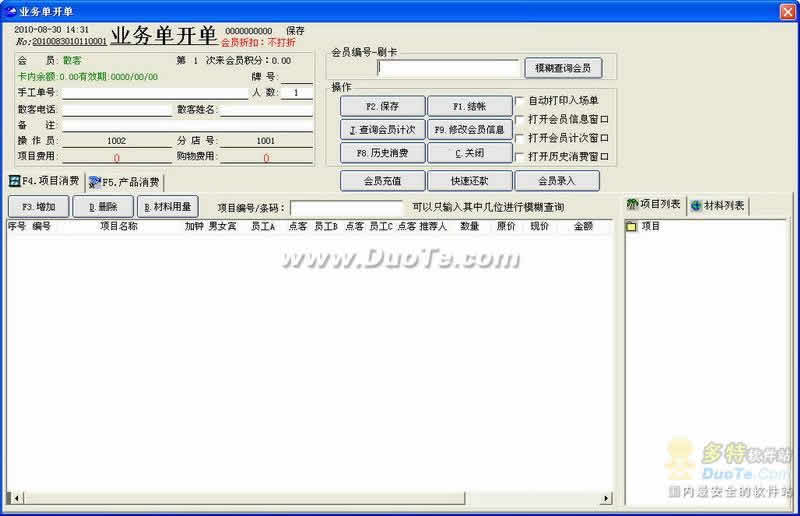Viewport: 800px width, 516px height.
Task: Focus the 会员编号-刷卡 input field
Action: [x=449, y=68]
